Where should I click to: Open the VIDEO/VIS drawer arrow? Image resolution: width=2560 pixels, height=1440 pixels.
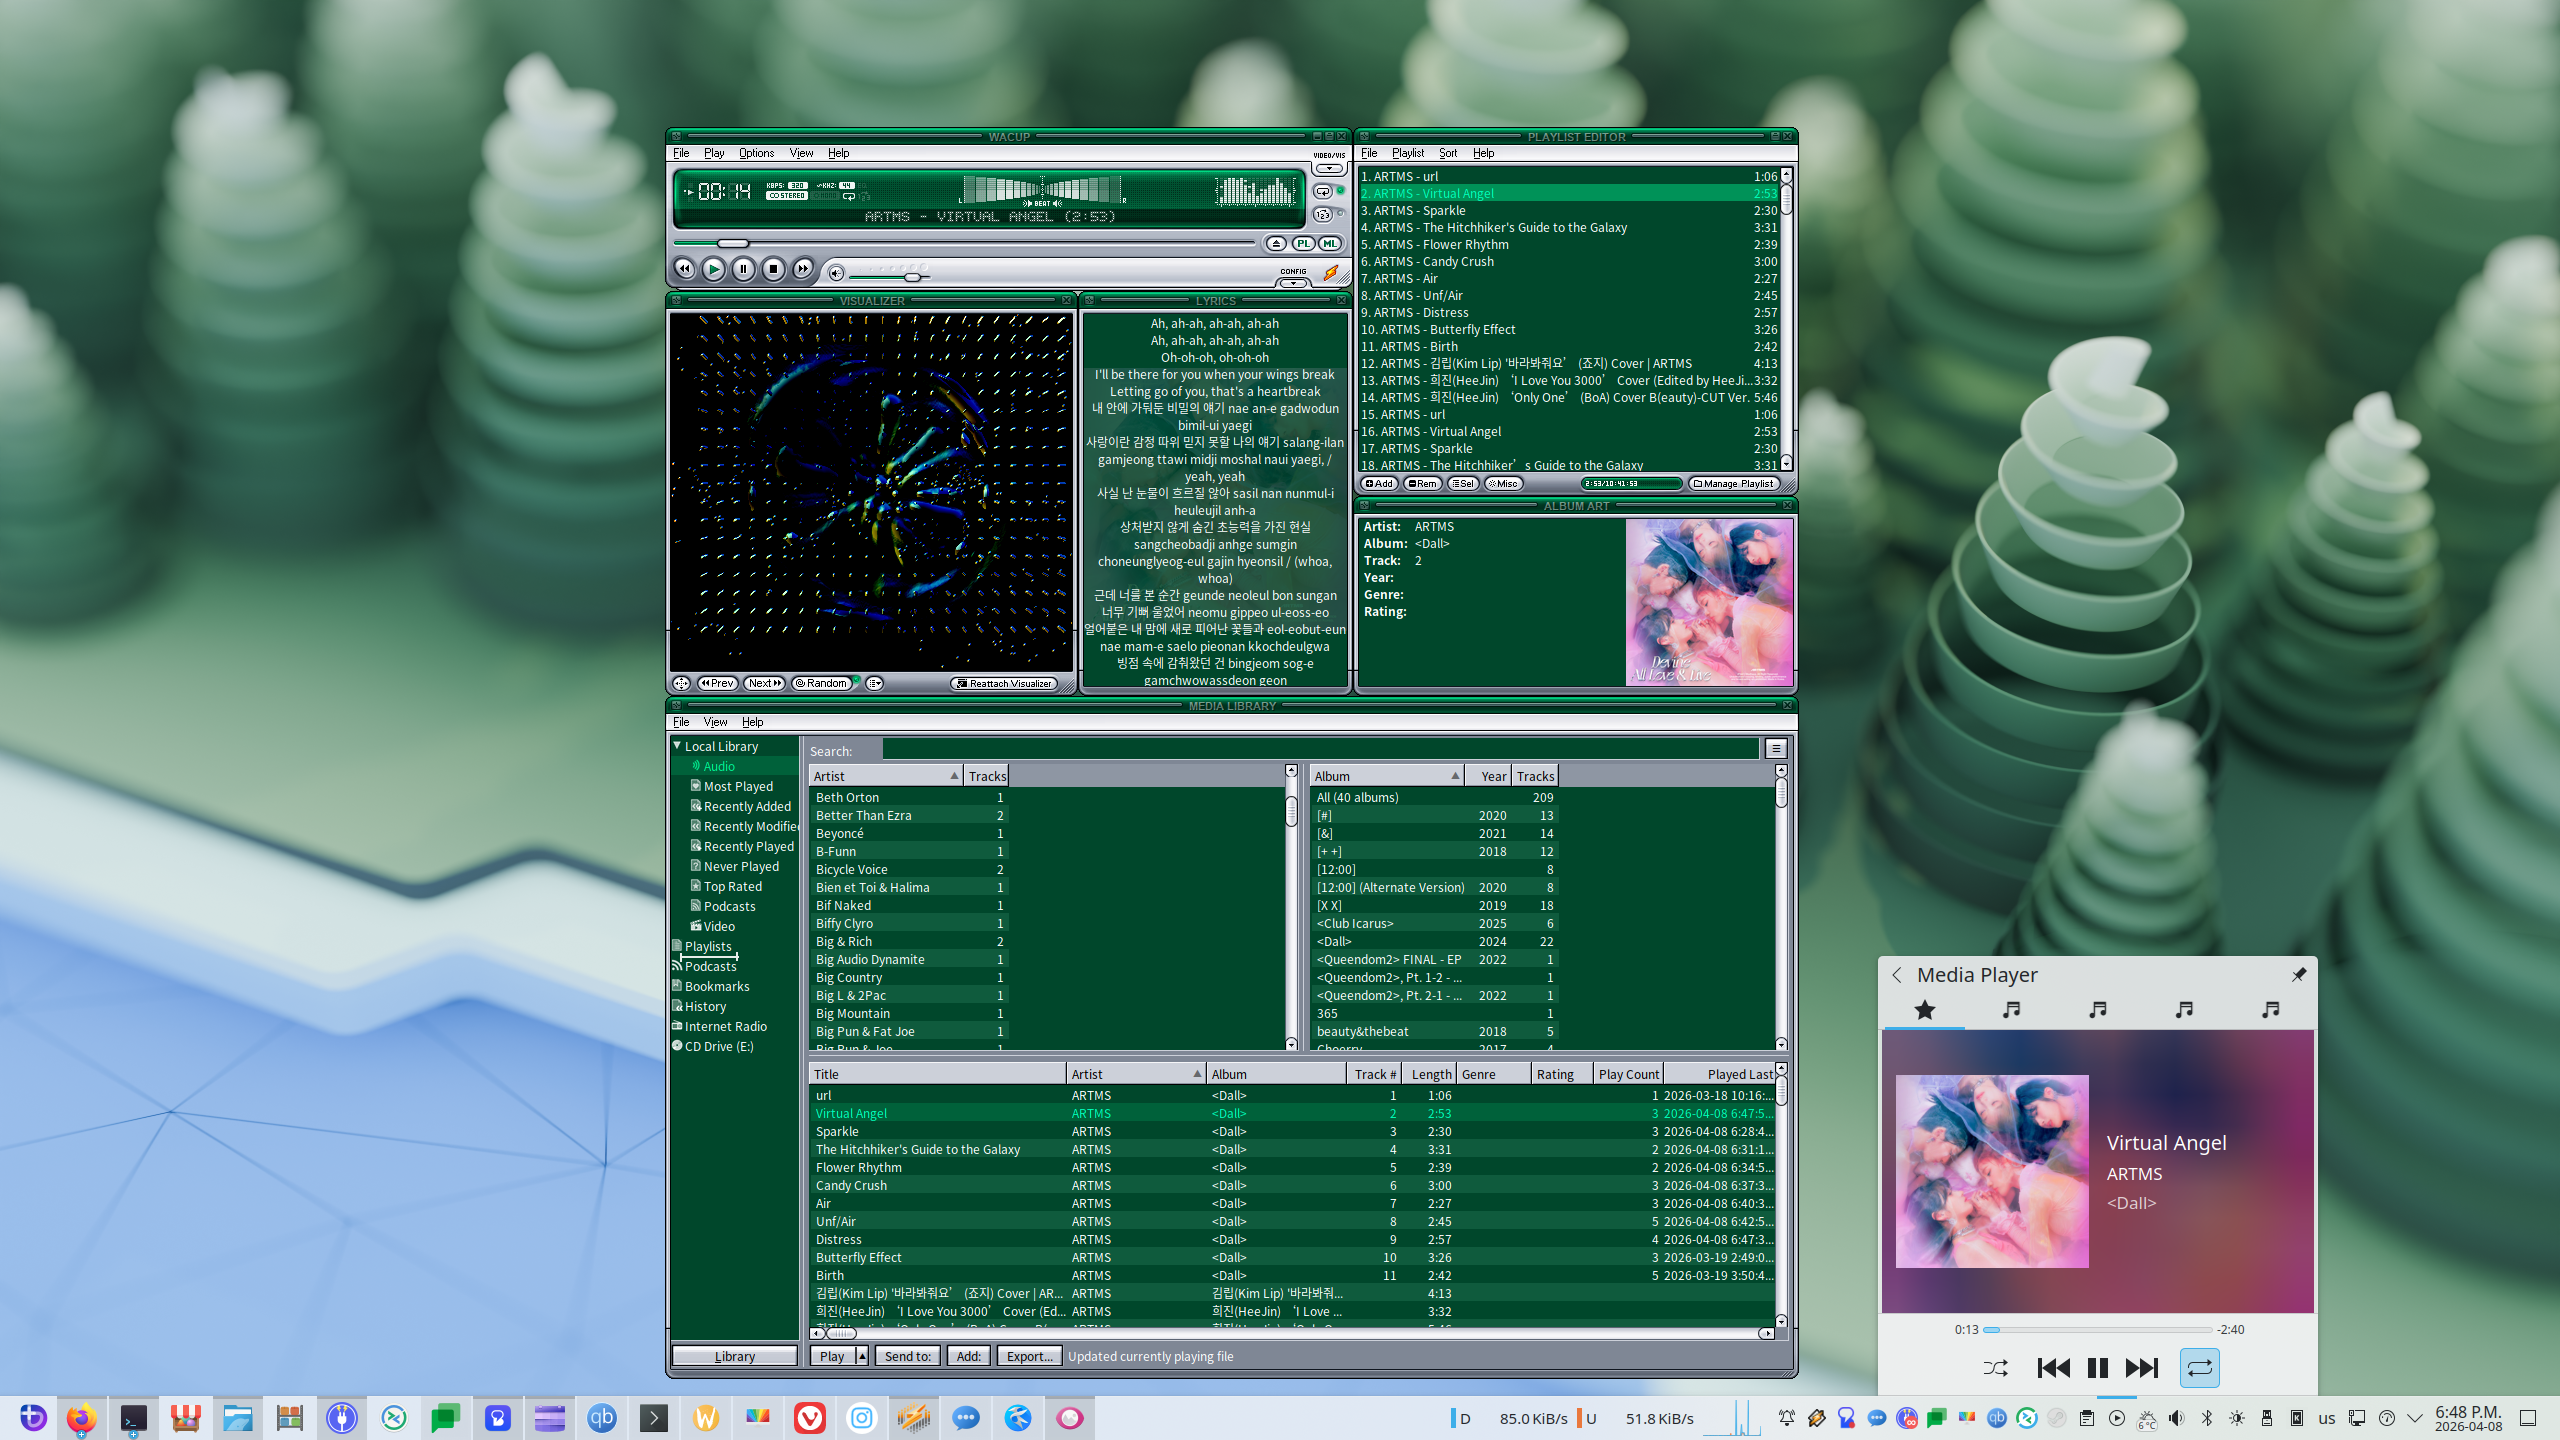1329,168
